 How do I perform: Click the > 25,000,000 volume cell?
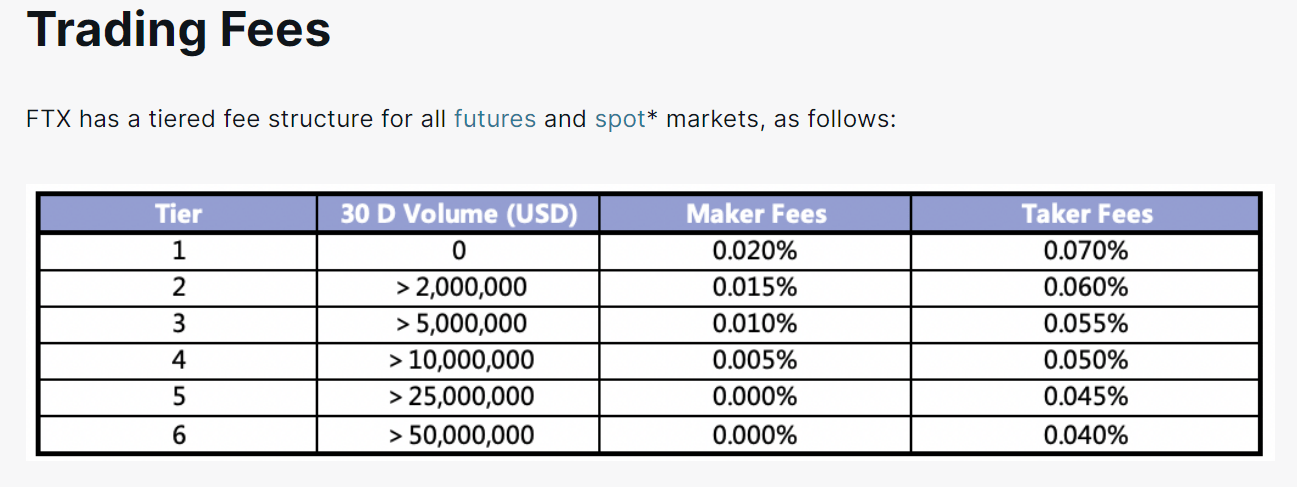coord(460,397)
